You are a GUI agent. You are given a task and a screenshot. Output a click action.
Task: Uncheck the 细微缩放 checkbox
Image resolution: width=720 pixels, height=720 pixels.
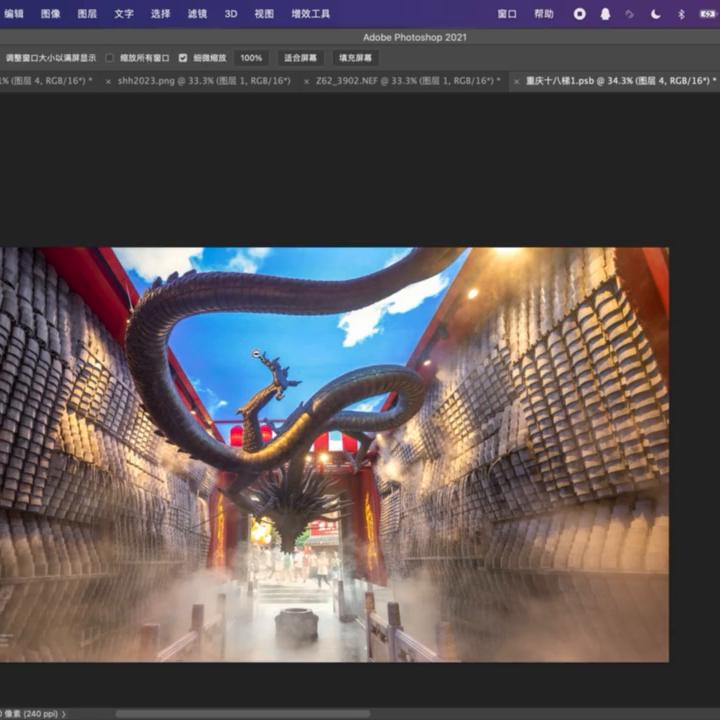[183, 58]
